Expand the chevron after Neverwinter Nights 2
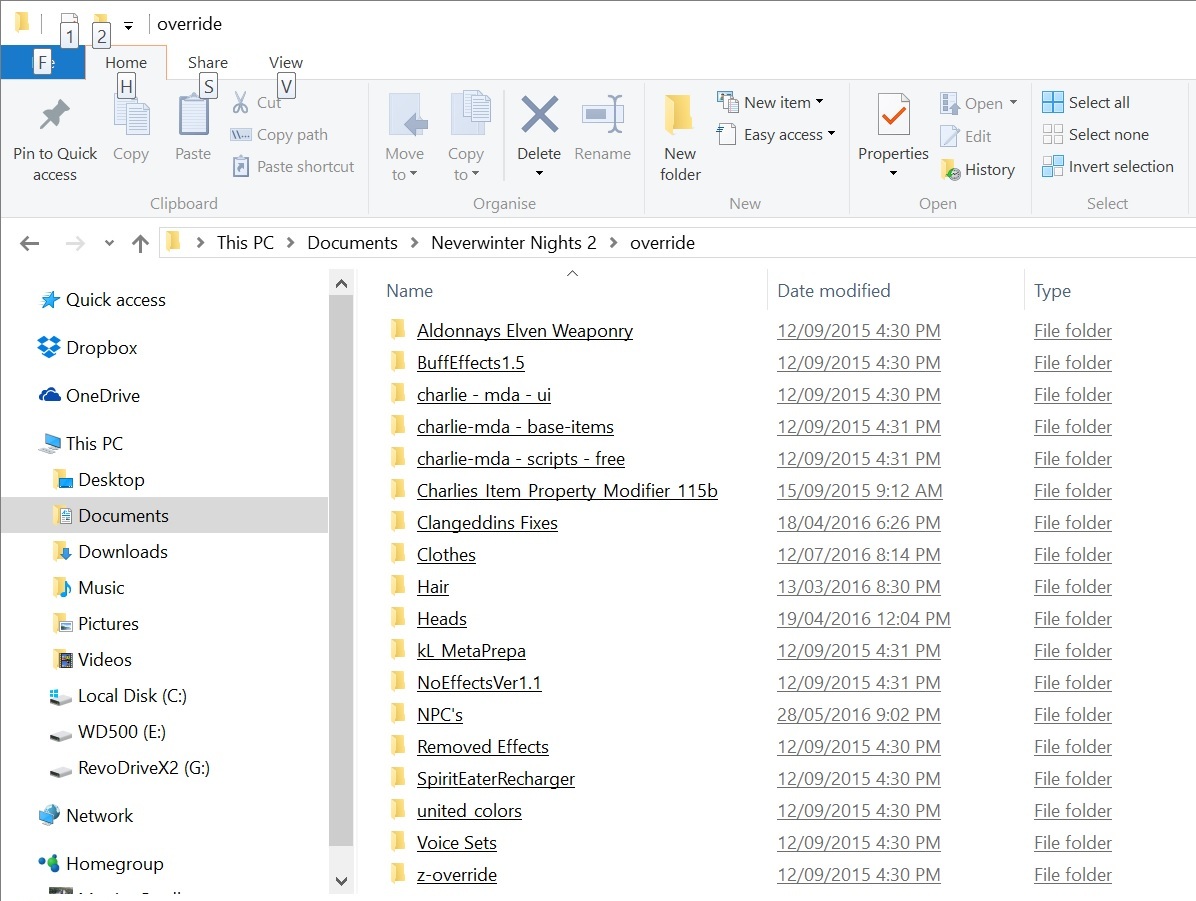Screen dimensions: 1196x901 click(613, 243)
